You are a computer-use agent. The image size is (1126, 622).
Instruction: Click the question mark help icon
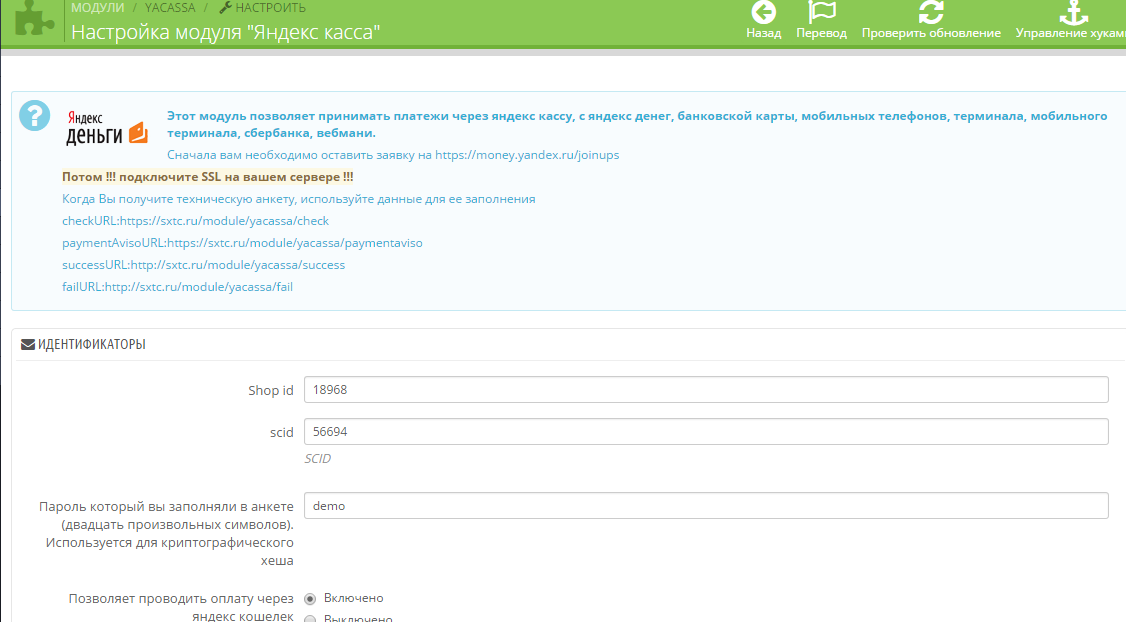pos(34,116)
